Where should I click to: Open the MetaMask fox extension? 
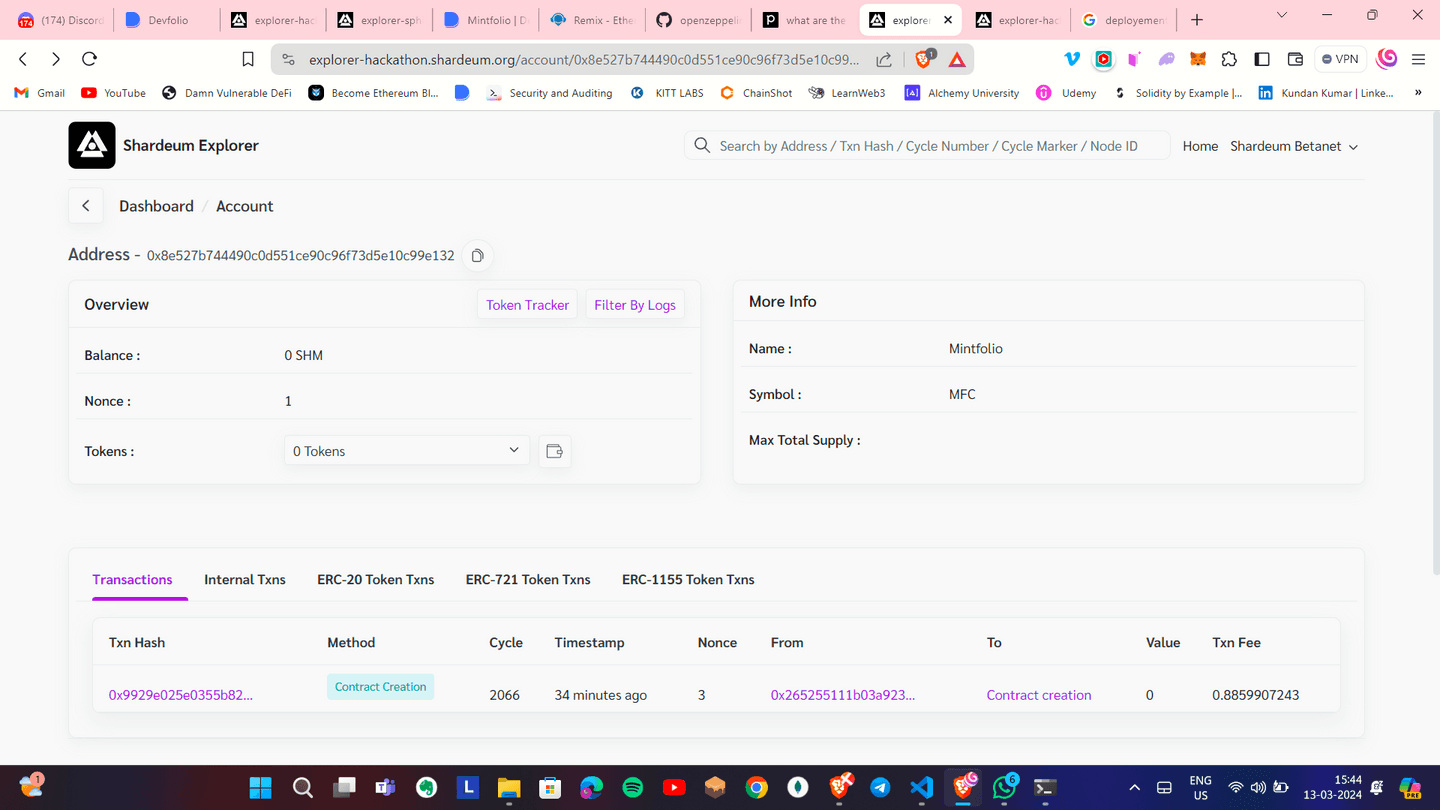coord(1197,59)
